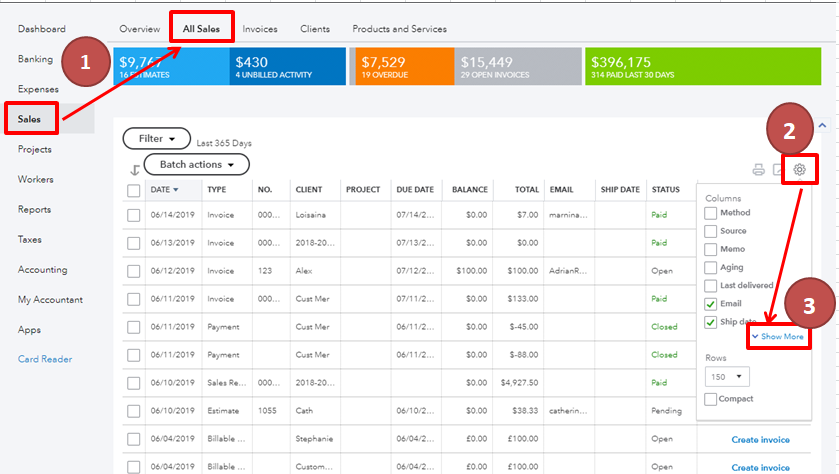This screenshot has height=474, width=839.
Task: Open Dashboard in the sidebar
Action: coord(42,29)
